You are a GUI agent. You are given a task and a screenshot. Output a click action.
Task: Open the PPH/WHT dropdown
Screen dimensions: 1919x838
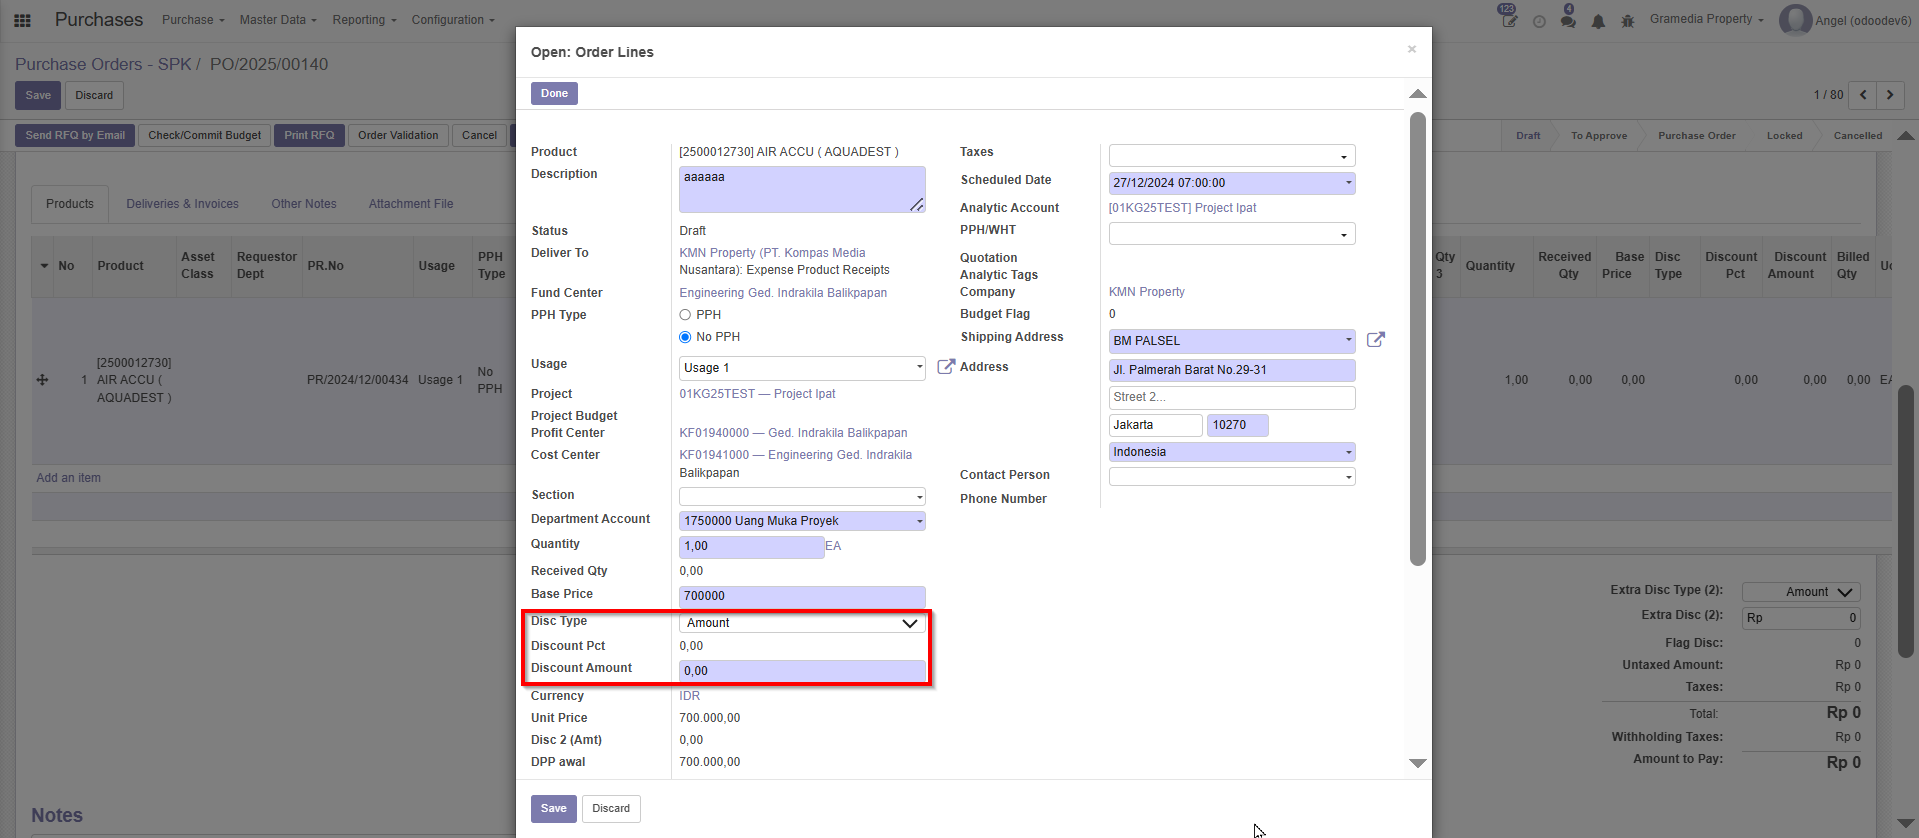[x=1232, y=234]
